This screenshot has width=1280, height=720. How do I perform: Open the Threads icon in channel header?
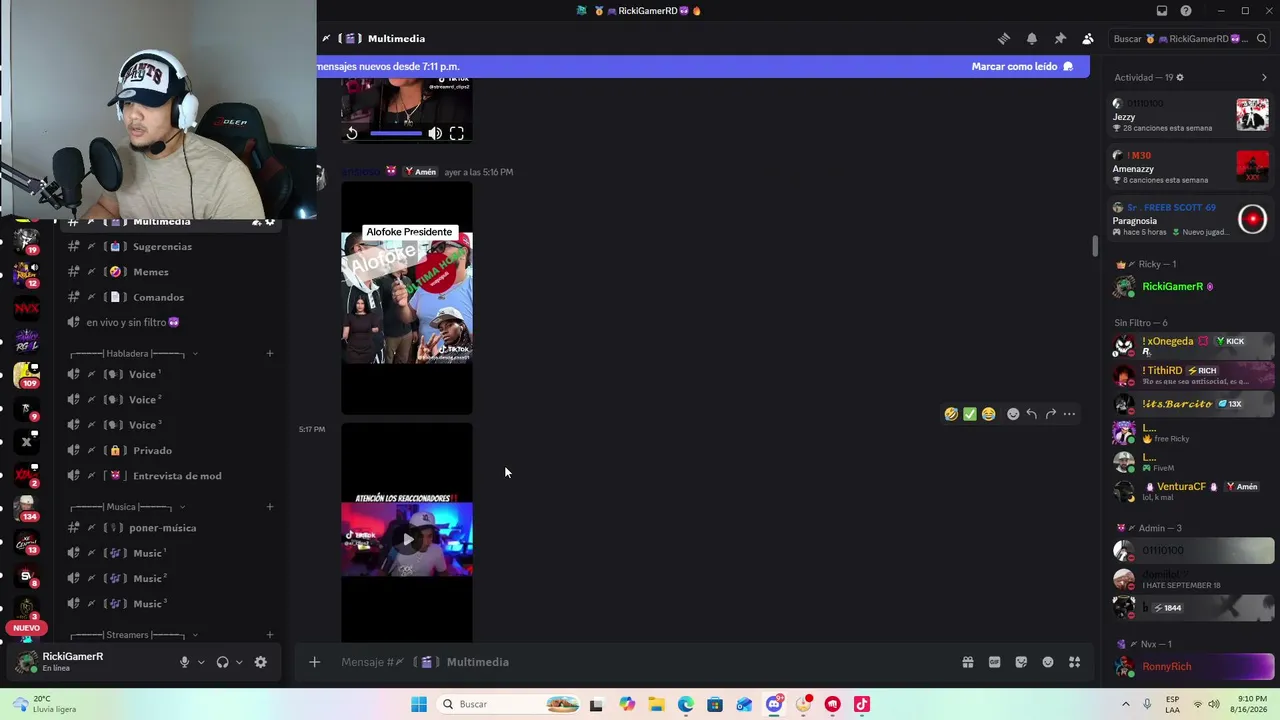(1004, 39)
